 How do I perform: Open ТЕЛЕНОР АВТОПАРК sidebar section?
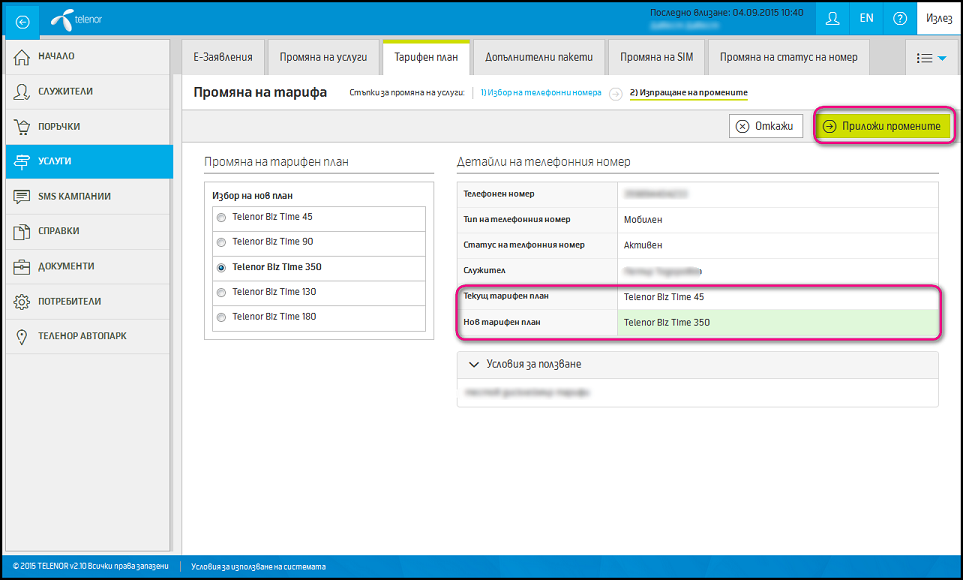click(x=88, y=337)
